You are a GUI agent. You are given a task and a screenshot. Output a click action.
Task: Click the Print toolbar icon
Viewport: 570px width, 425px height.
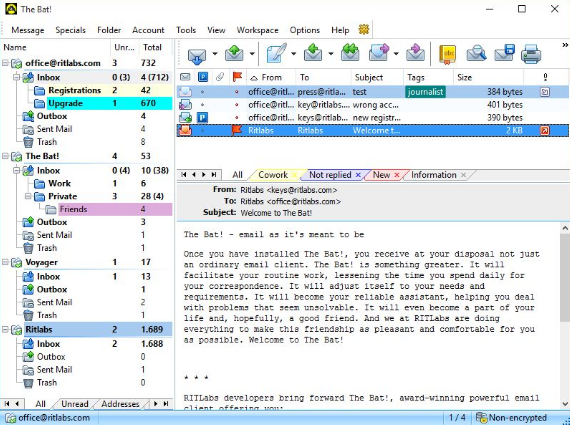531,55
